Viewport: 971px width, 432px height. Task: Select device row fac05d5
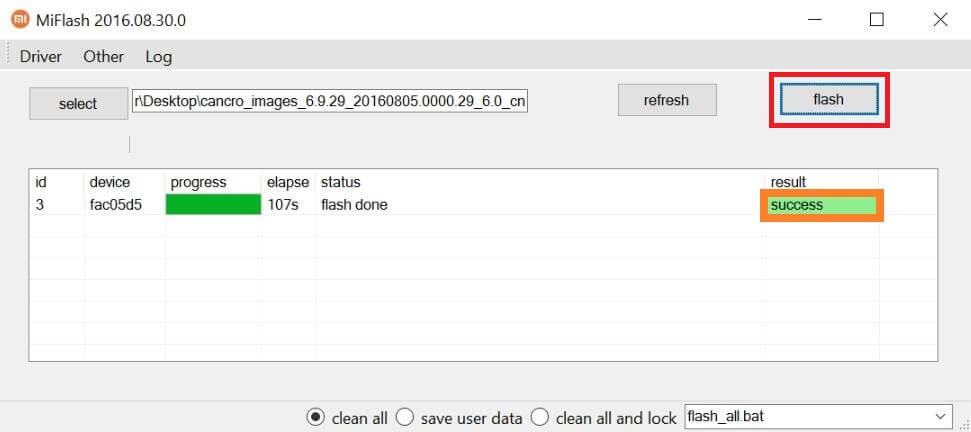point(483,204)
